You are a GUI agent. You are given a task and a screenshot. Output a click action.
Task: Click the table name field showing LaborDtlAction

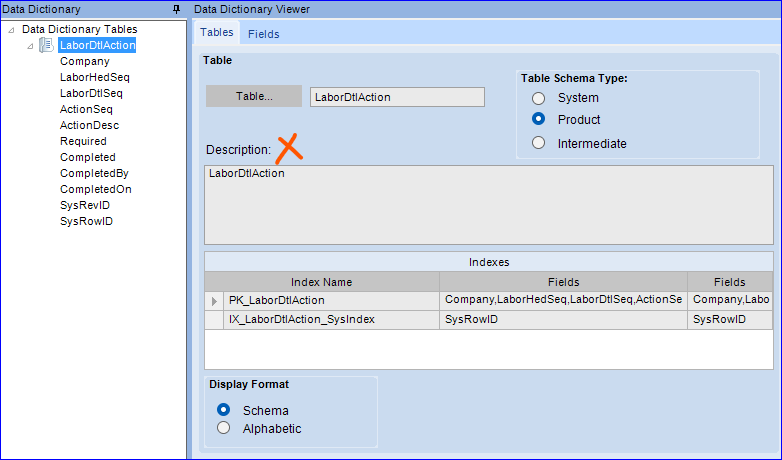[x=397, y=97]
